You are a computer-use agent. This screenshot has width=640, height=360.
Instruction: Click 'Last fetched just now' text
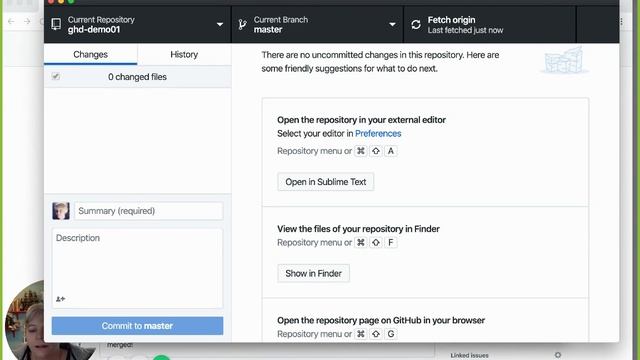click(x=465, y=30)
